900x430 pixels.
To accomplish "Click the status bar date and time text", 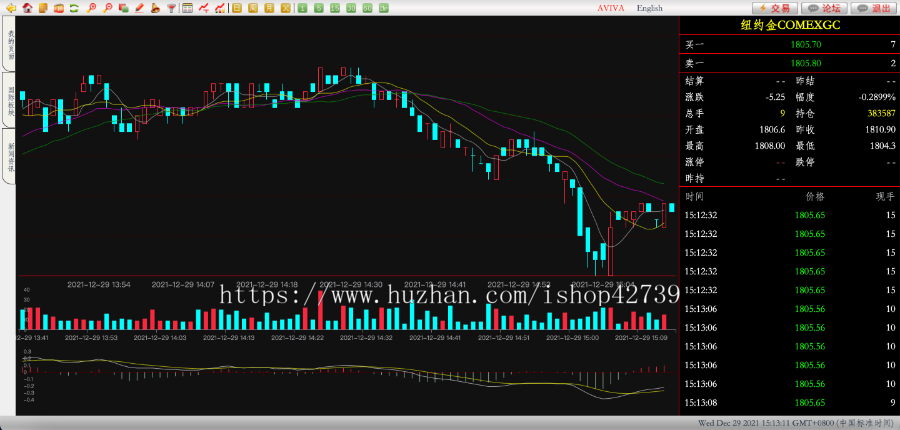I will pos(797,423).
